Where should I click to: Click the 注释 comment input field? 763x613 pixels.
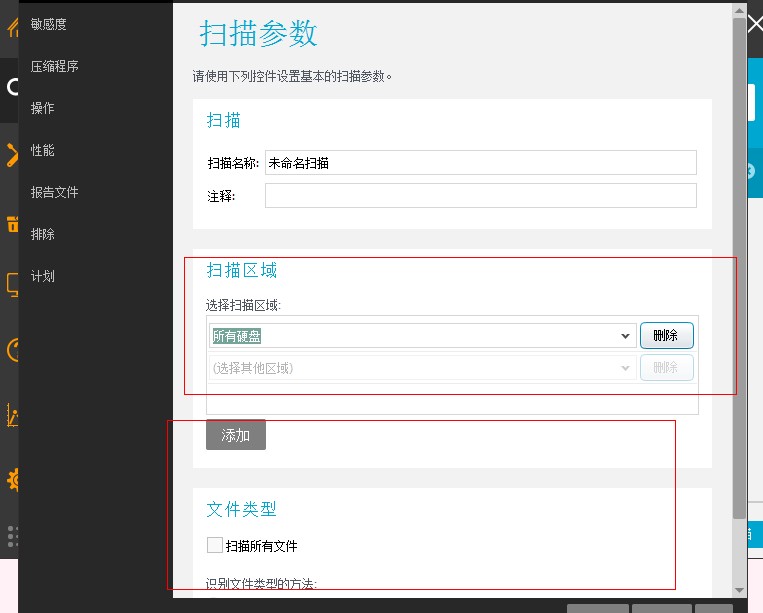coord(481,196)
